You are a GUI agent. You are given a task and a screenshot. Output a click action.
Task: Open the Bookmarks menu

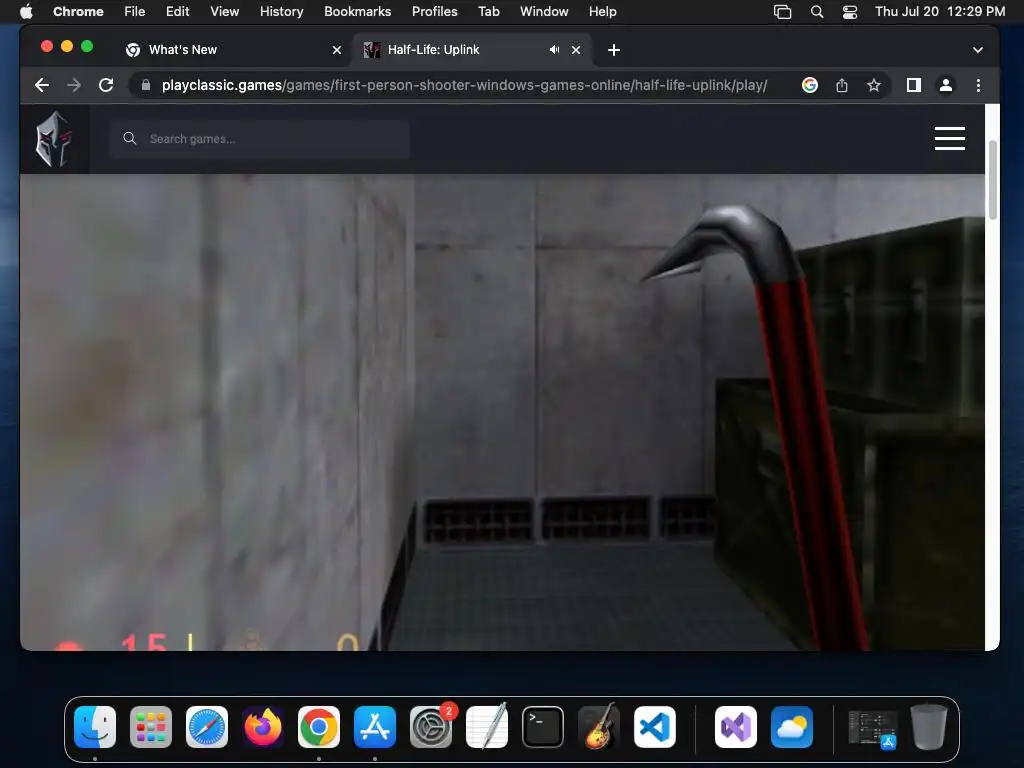click(357, 11)
